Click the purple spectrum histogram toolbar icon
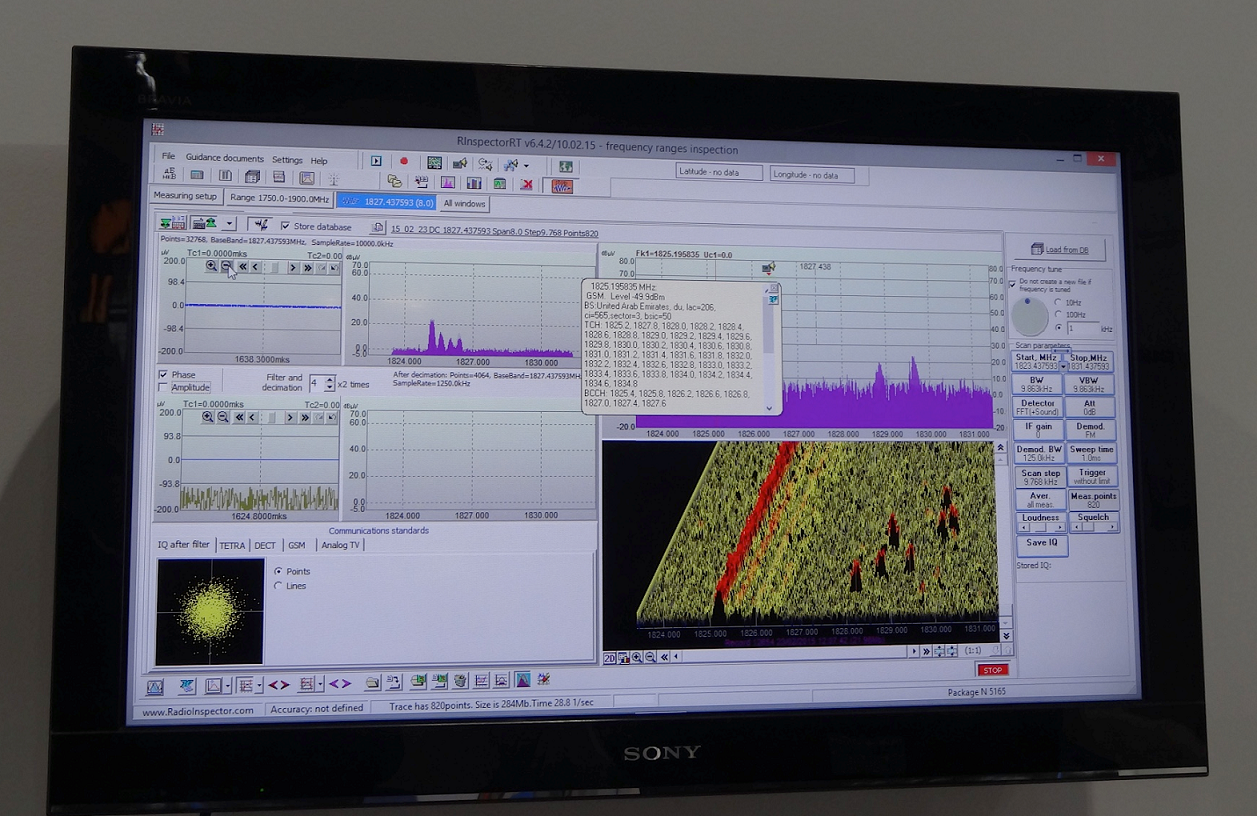This screenshot has height=816, width=1257. pyautogui.click(x=447, y=183)
